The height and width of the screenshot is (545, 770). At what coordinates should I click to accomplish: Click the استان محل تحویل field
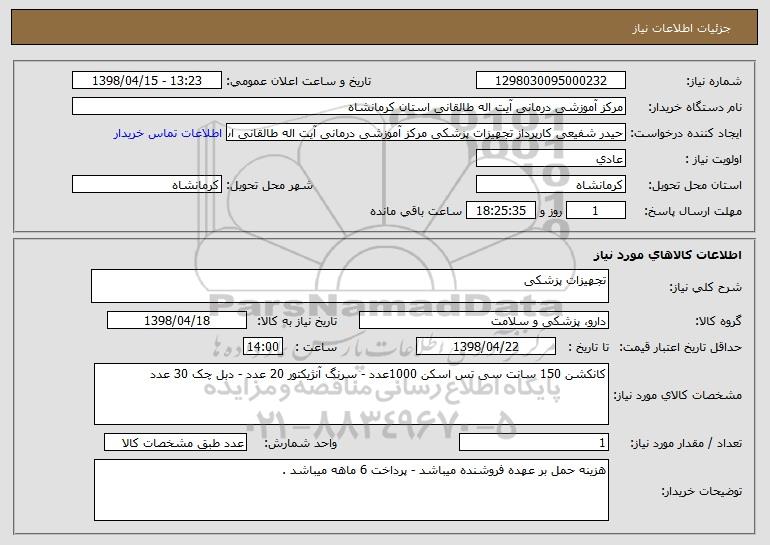550,185
